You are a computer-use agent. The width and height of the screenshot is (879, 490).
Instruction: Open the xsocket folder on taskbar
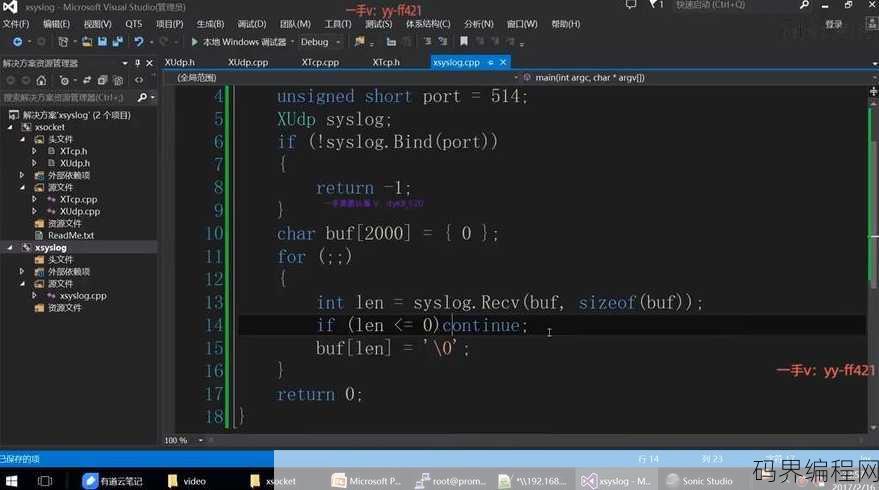coord(273,480)
